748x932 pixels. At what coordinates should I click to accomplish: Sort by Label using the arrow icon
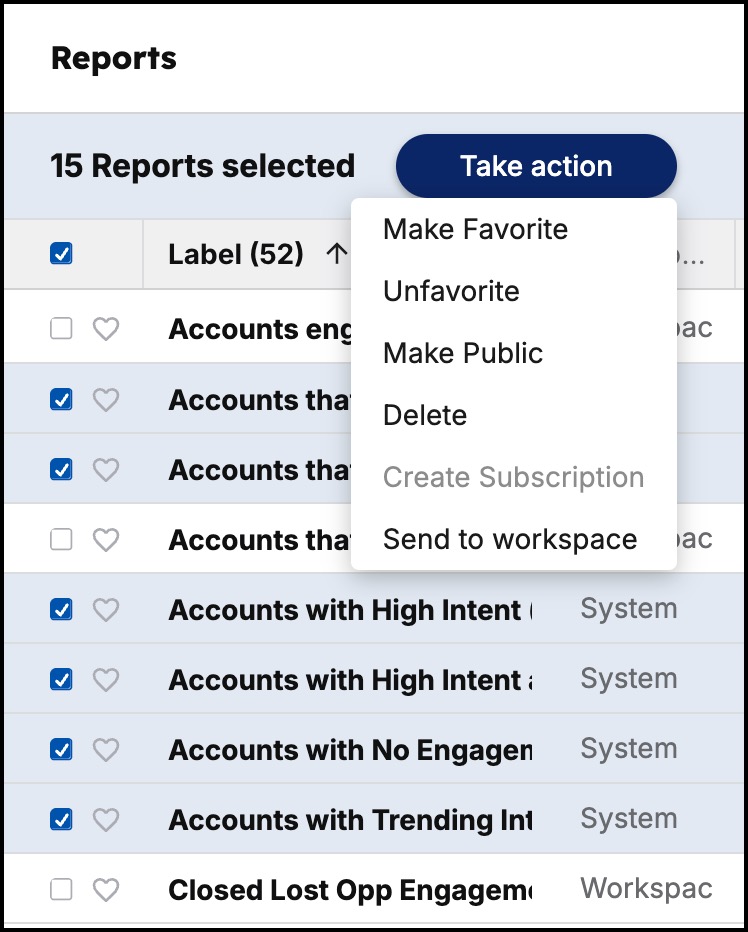(x=337, y=254)
